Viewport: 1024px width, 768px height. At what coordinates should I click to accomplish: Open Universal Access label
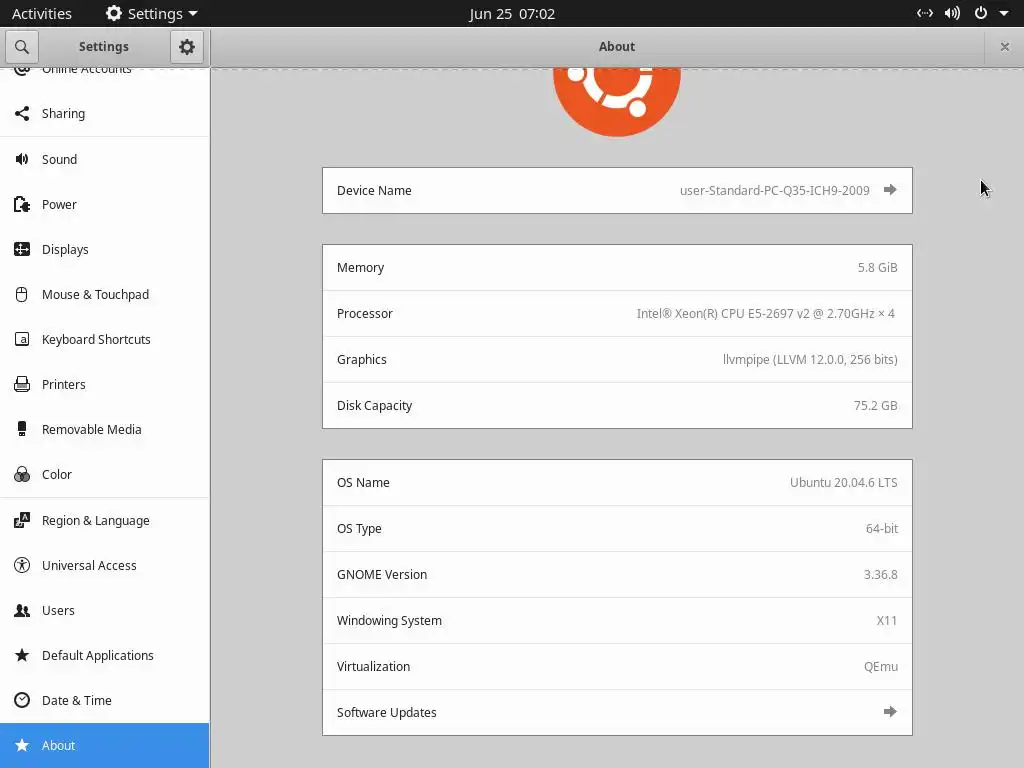tap(89, 566)
